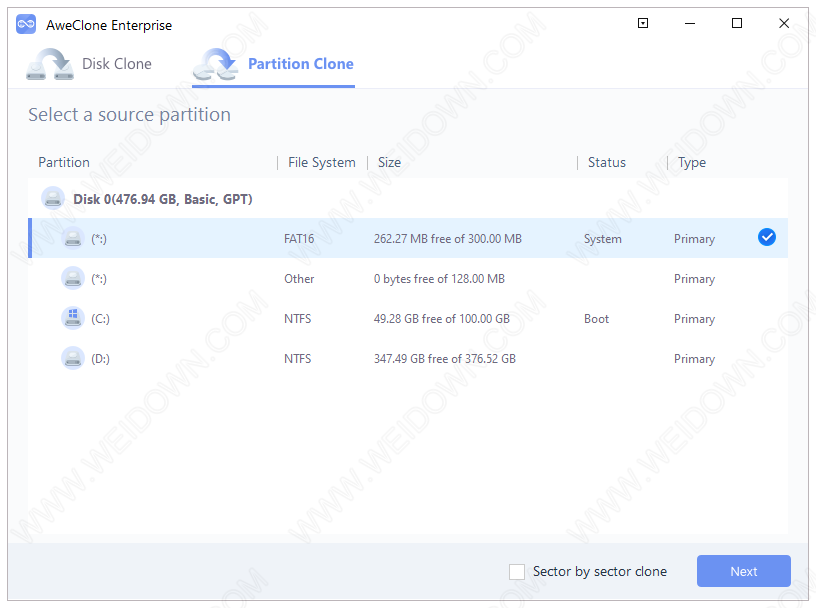Click the 49.28 GB free of 100.00 GB text
Screen dimensions: 816x608
click(x=441, y=319)
